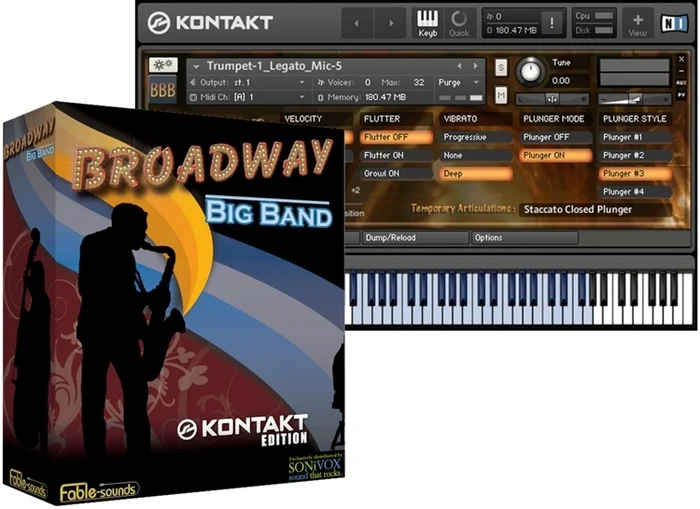700x509 pixels.
Task: Open the Keyb keyboard view icon
Action: click(427, 23)
